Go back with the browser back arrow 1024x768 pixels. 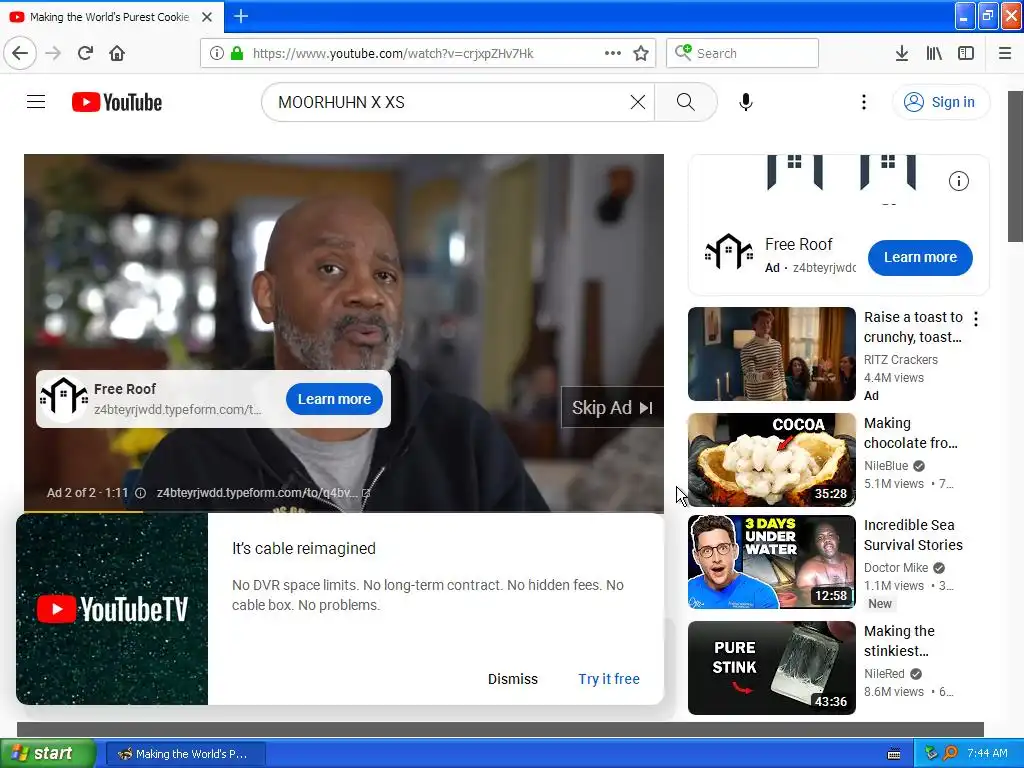point(20,53)
